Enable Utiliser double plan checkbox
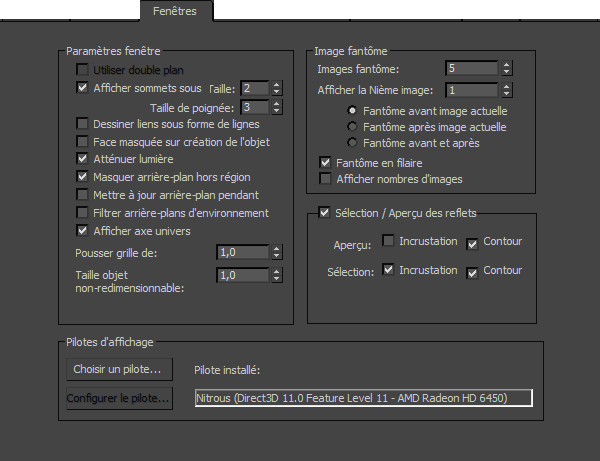The image size is (600, 461). (x=82, y=70)
